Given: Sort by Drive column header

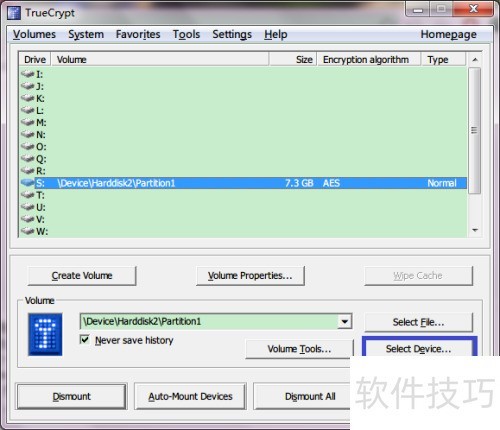Looking at the screenshot, I should 35,60.
